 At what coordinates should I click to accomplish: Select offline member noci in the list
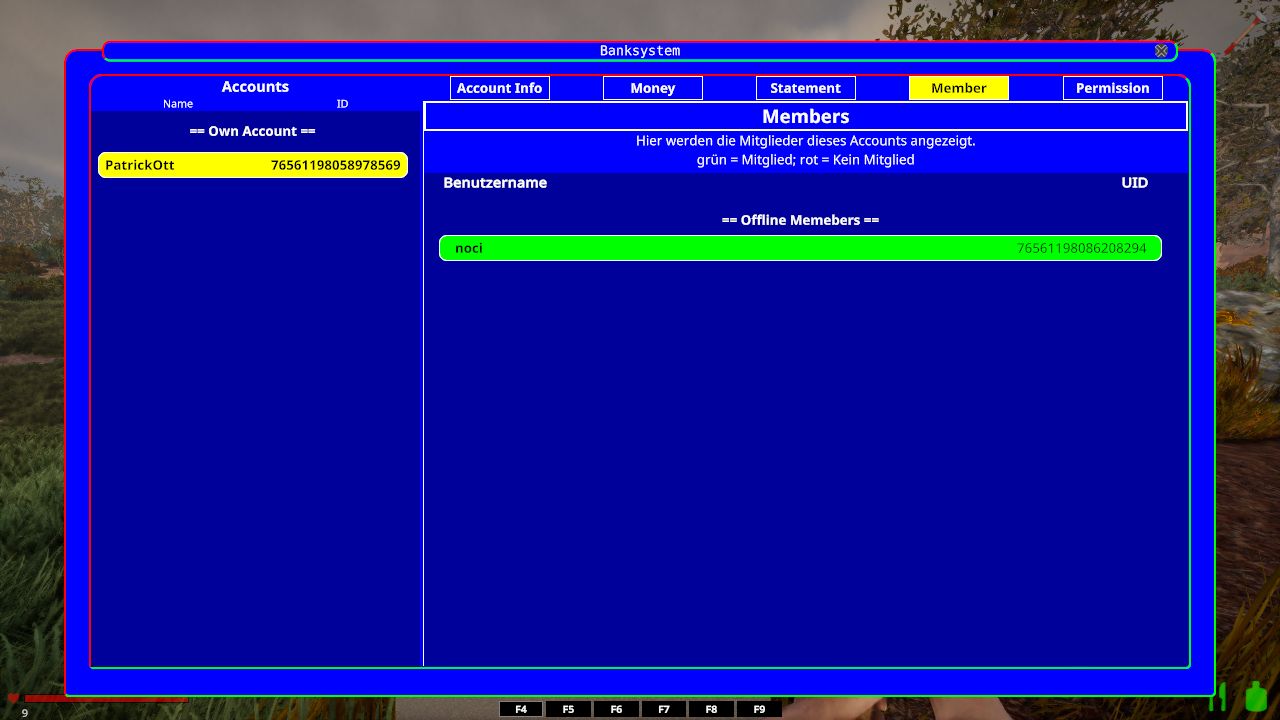click(x=800, y=248)
